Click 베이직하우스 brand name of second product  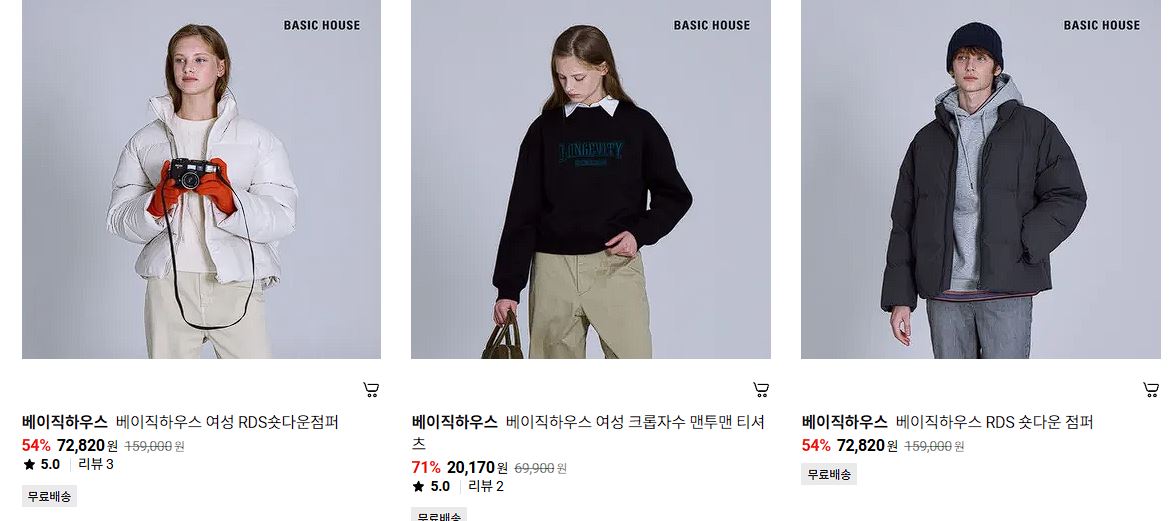(455, 422)
